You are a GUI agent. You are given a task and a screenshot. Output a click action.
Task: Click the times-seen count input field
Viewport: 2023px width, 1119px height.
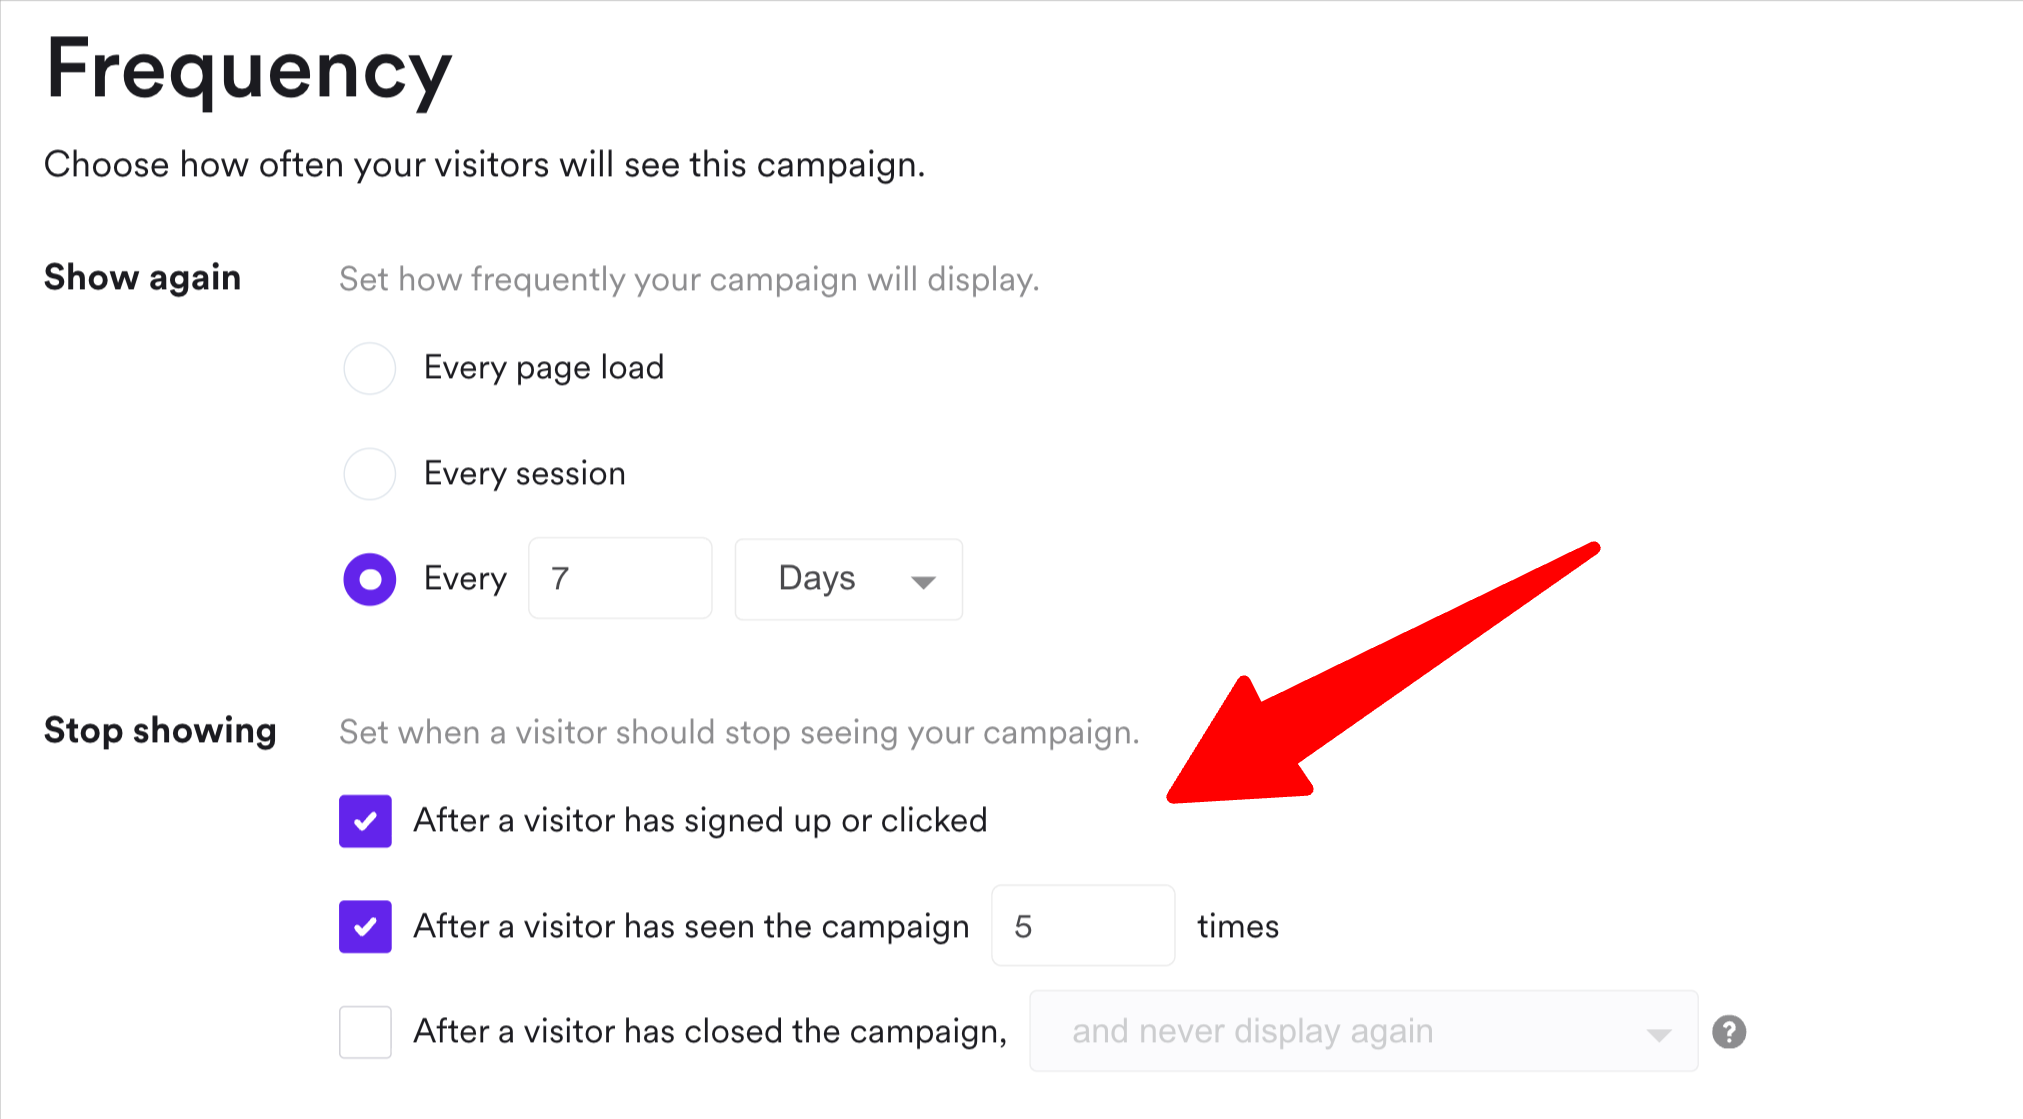(1083, 926)
